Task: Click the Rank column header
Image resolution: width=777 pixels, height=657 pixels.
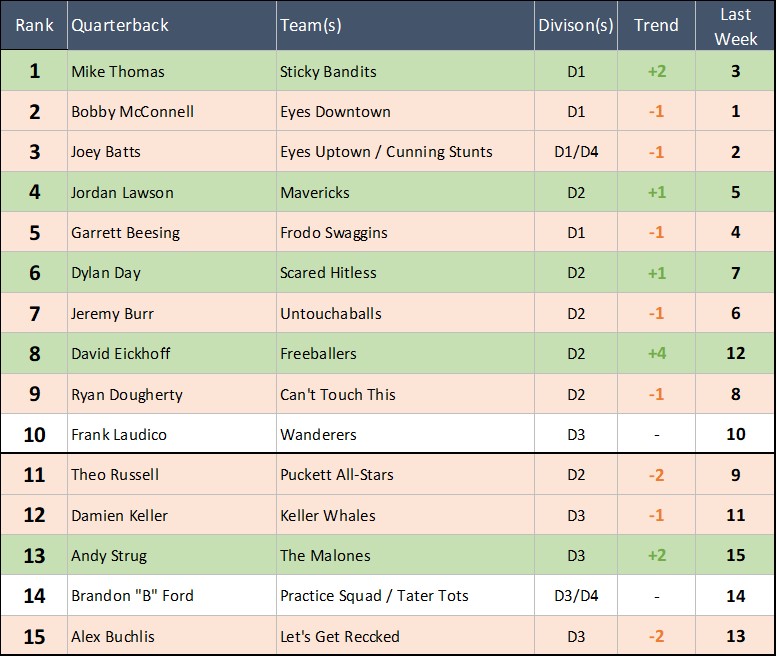Action: (x=34, y=25)
